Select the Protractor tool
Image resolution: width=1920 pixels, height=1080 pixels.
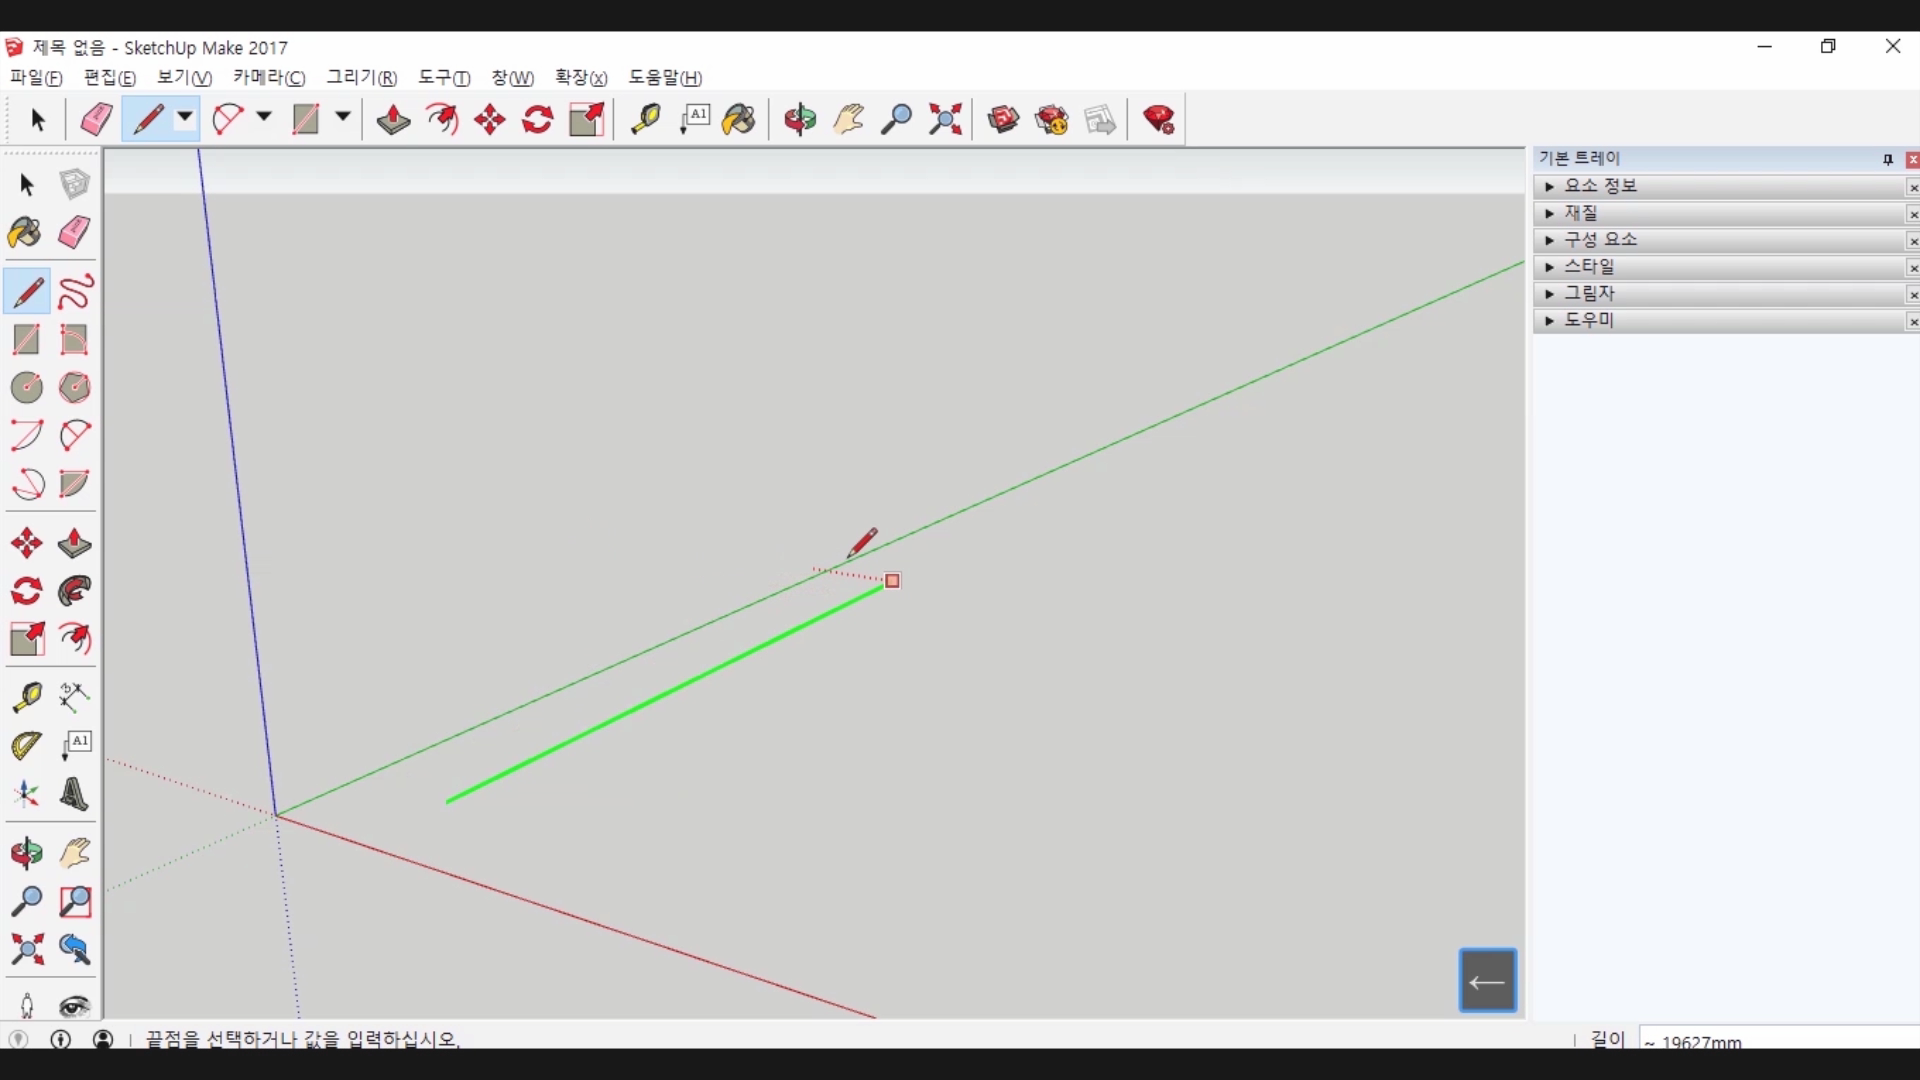point(27,745)
